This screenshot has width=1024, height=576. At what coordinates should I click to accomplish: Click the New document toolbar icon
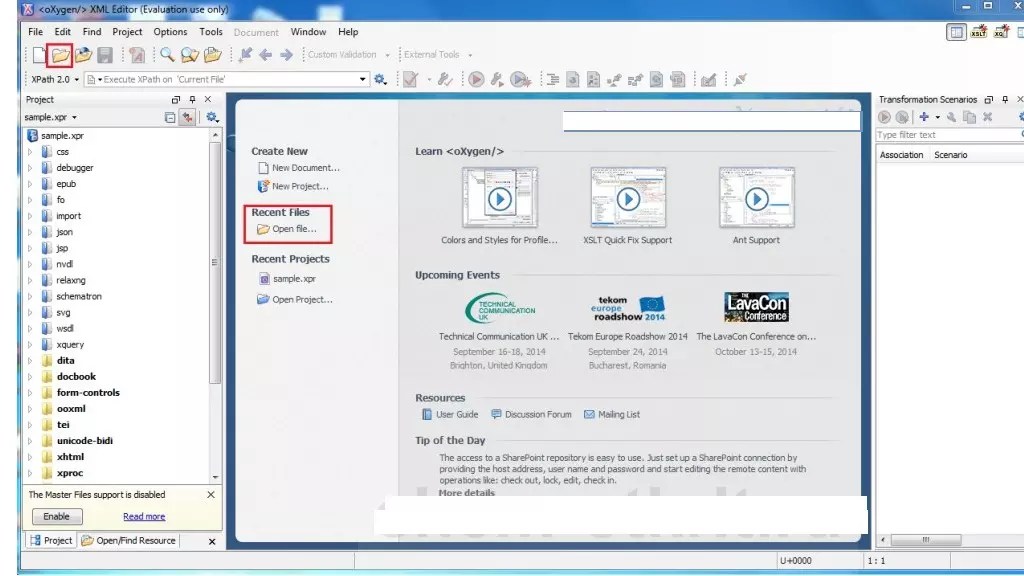pyautogui.click(x=39, y=56)
